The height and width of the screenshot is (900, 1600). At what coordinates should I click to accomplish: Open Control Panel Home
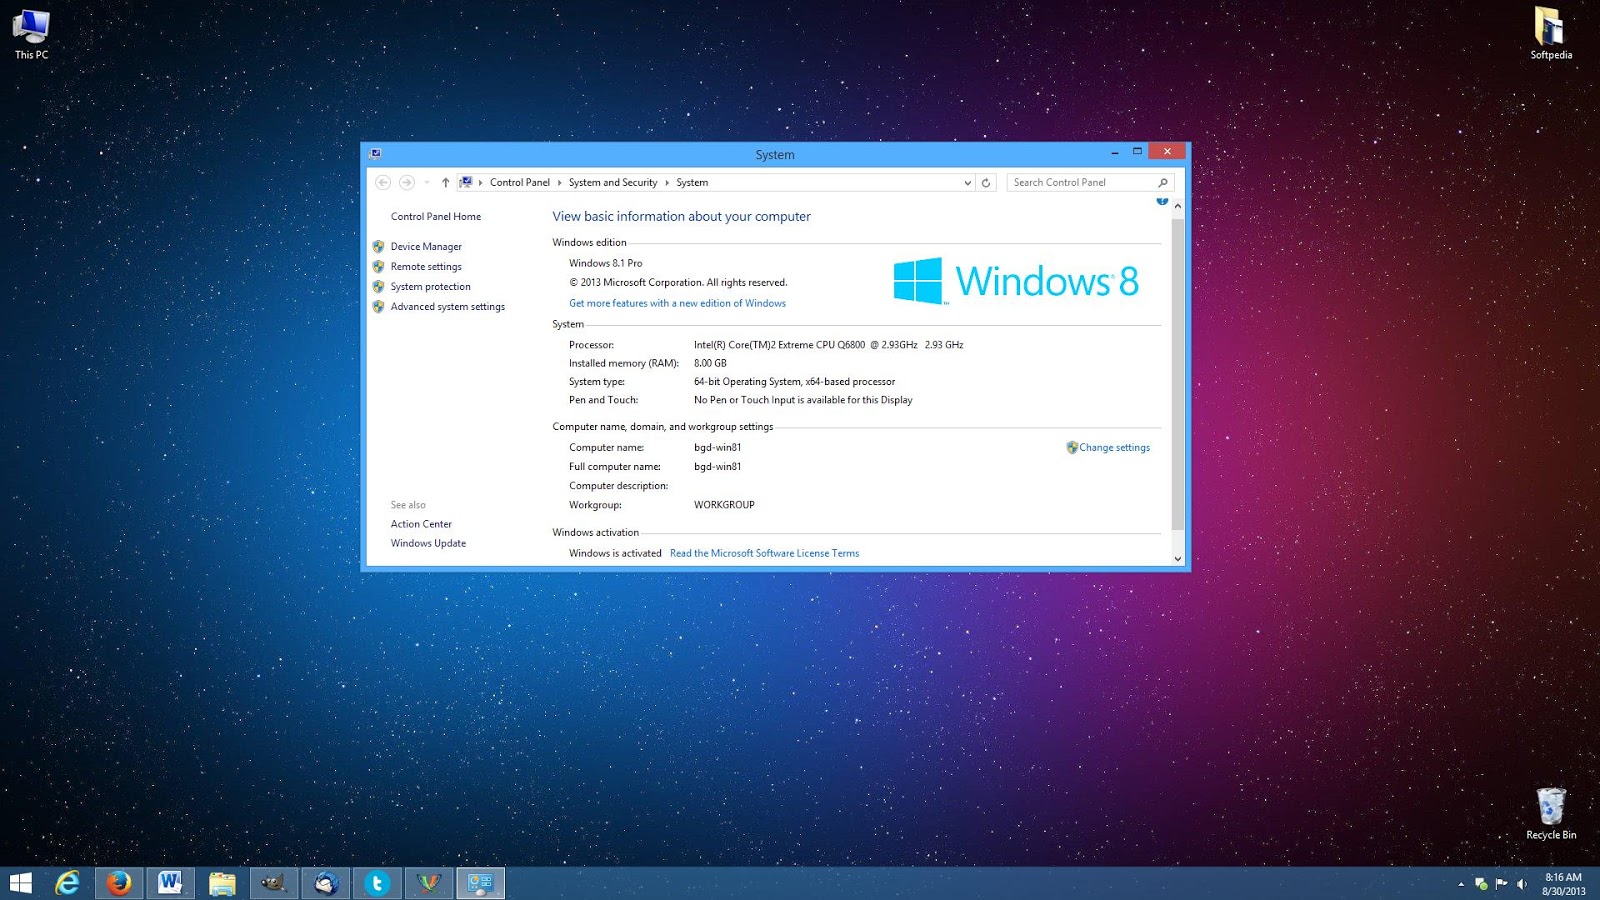pyautogui.click(x=436, y=216)
